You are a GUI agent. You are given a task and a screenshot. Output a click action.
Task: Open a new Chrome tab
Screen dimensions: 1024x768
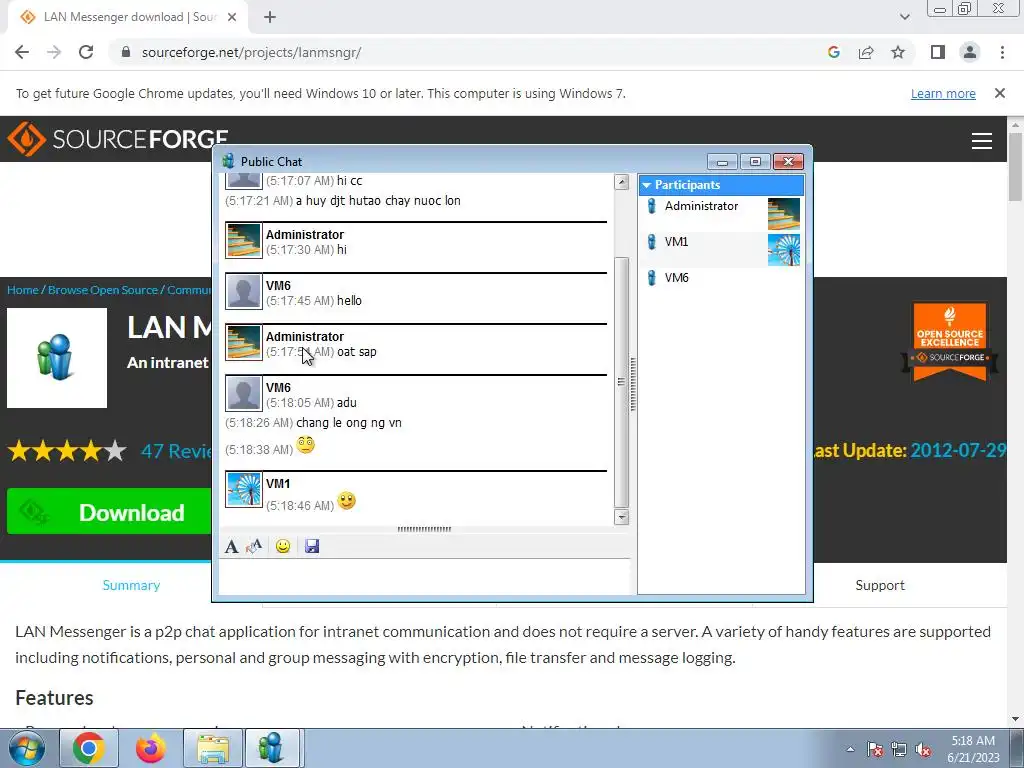coord(270,17)
